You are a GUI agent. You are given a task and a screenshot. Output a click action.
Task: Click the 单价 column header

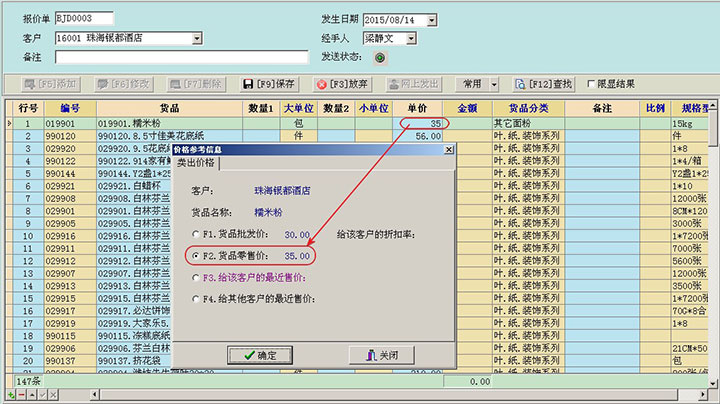(418, 107)
